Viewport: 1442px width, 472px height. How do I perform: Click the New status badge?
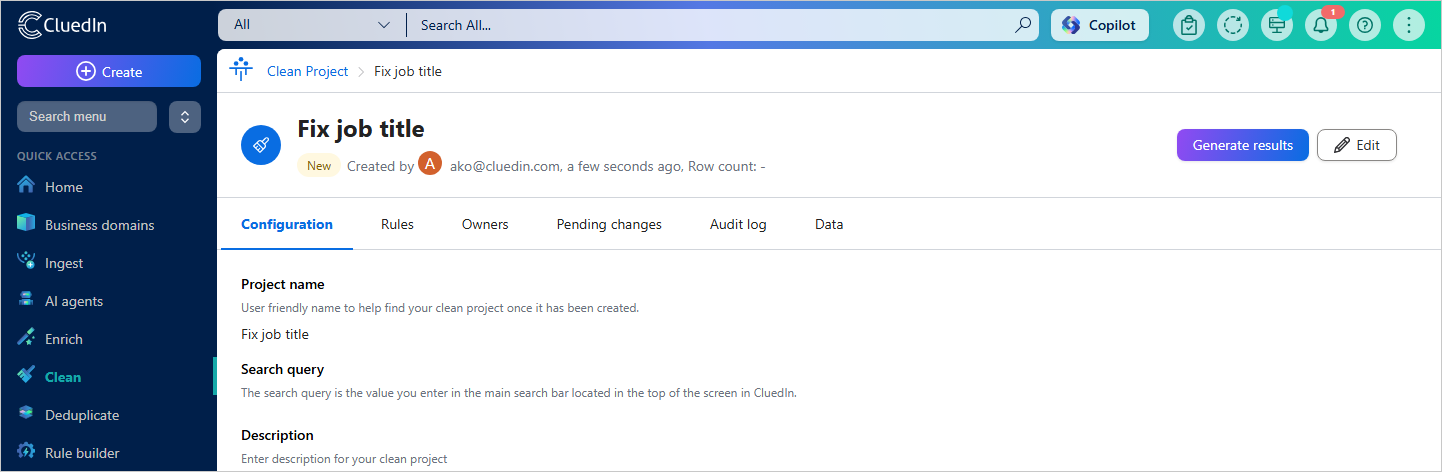(319, 166)
